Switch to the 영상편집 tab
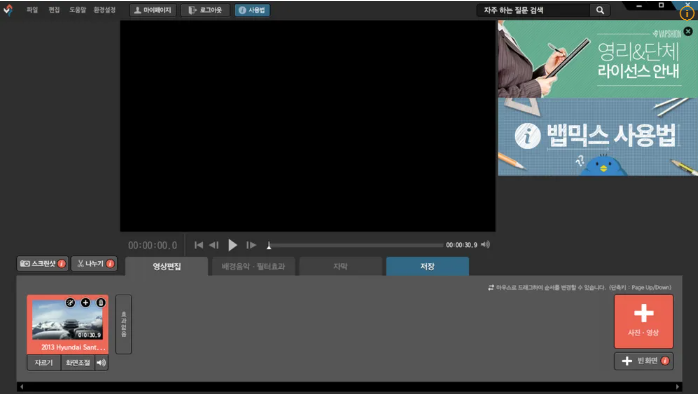698x394 pixels. pyautogui.click(x=166, y=266)
